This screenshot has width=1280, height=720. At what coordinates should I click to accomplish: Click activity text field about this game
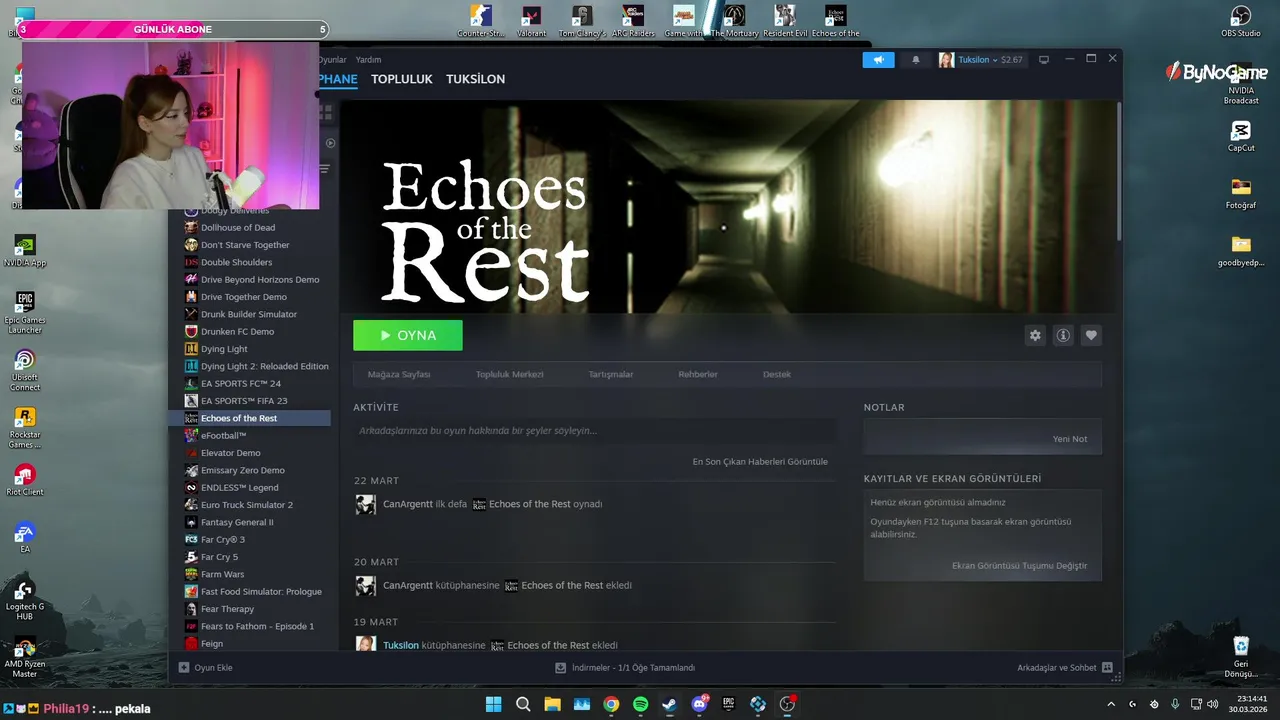(595, 431)
